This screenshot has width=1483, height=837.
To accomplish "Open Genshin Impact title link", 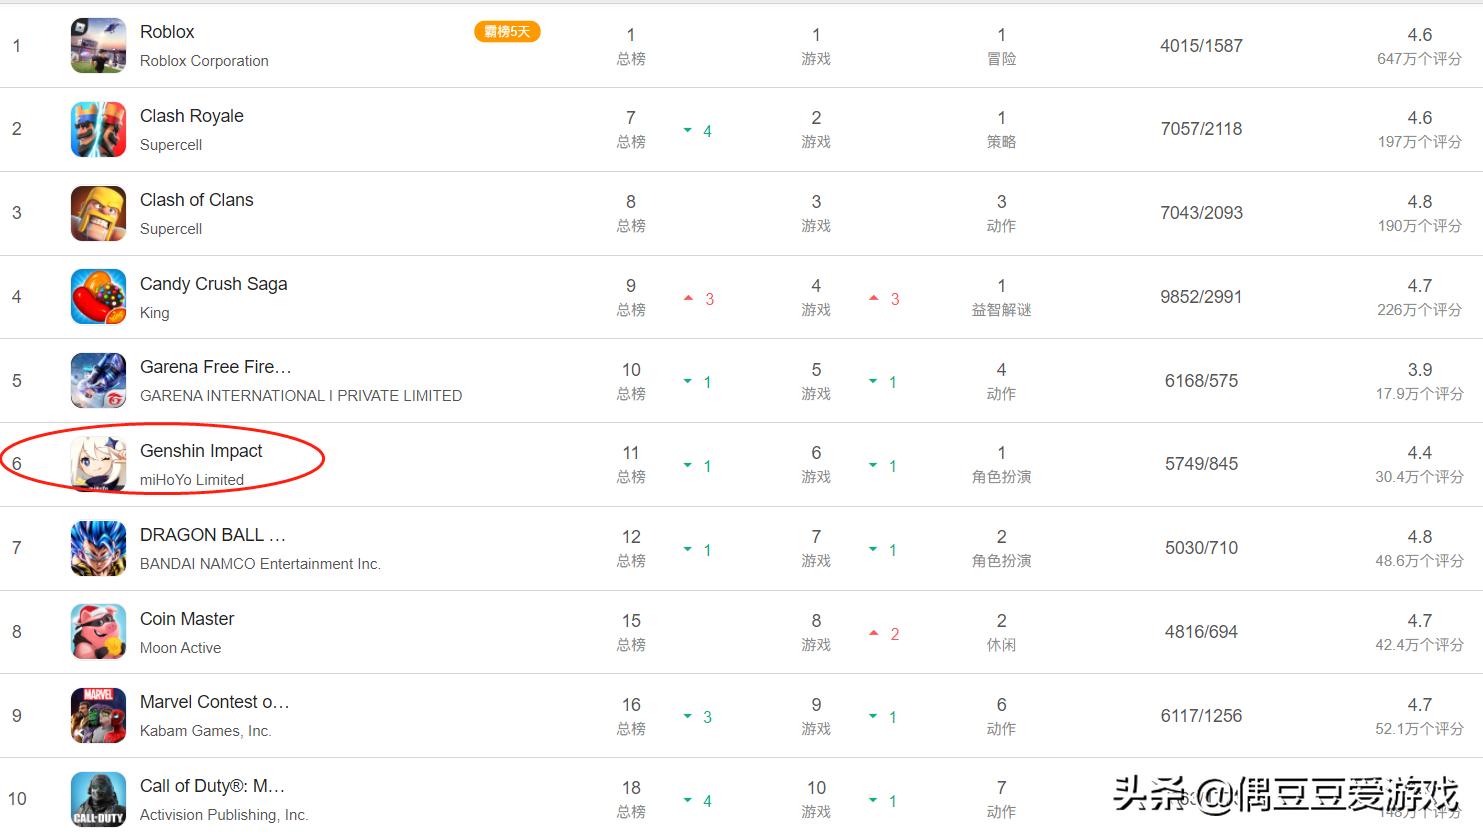I will (201, 451).
